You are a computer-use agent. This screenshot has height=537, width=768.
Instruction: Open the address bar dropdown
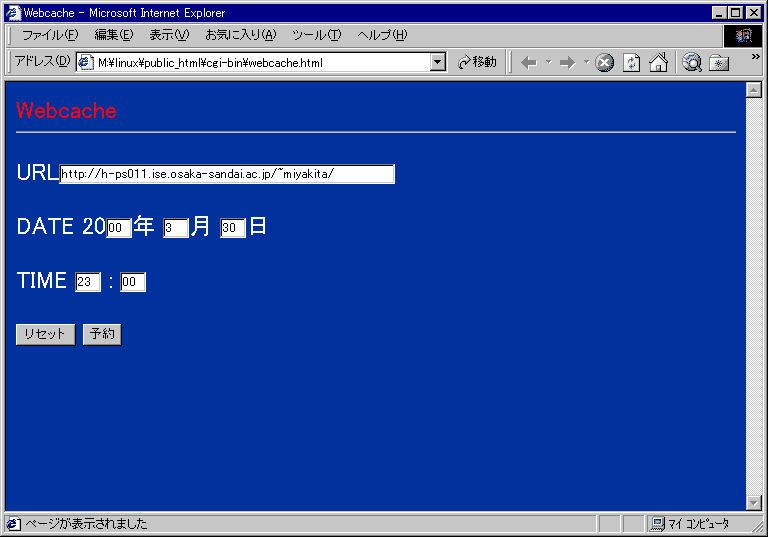[x=438, y=62]
